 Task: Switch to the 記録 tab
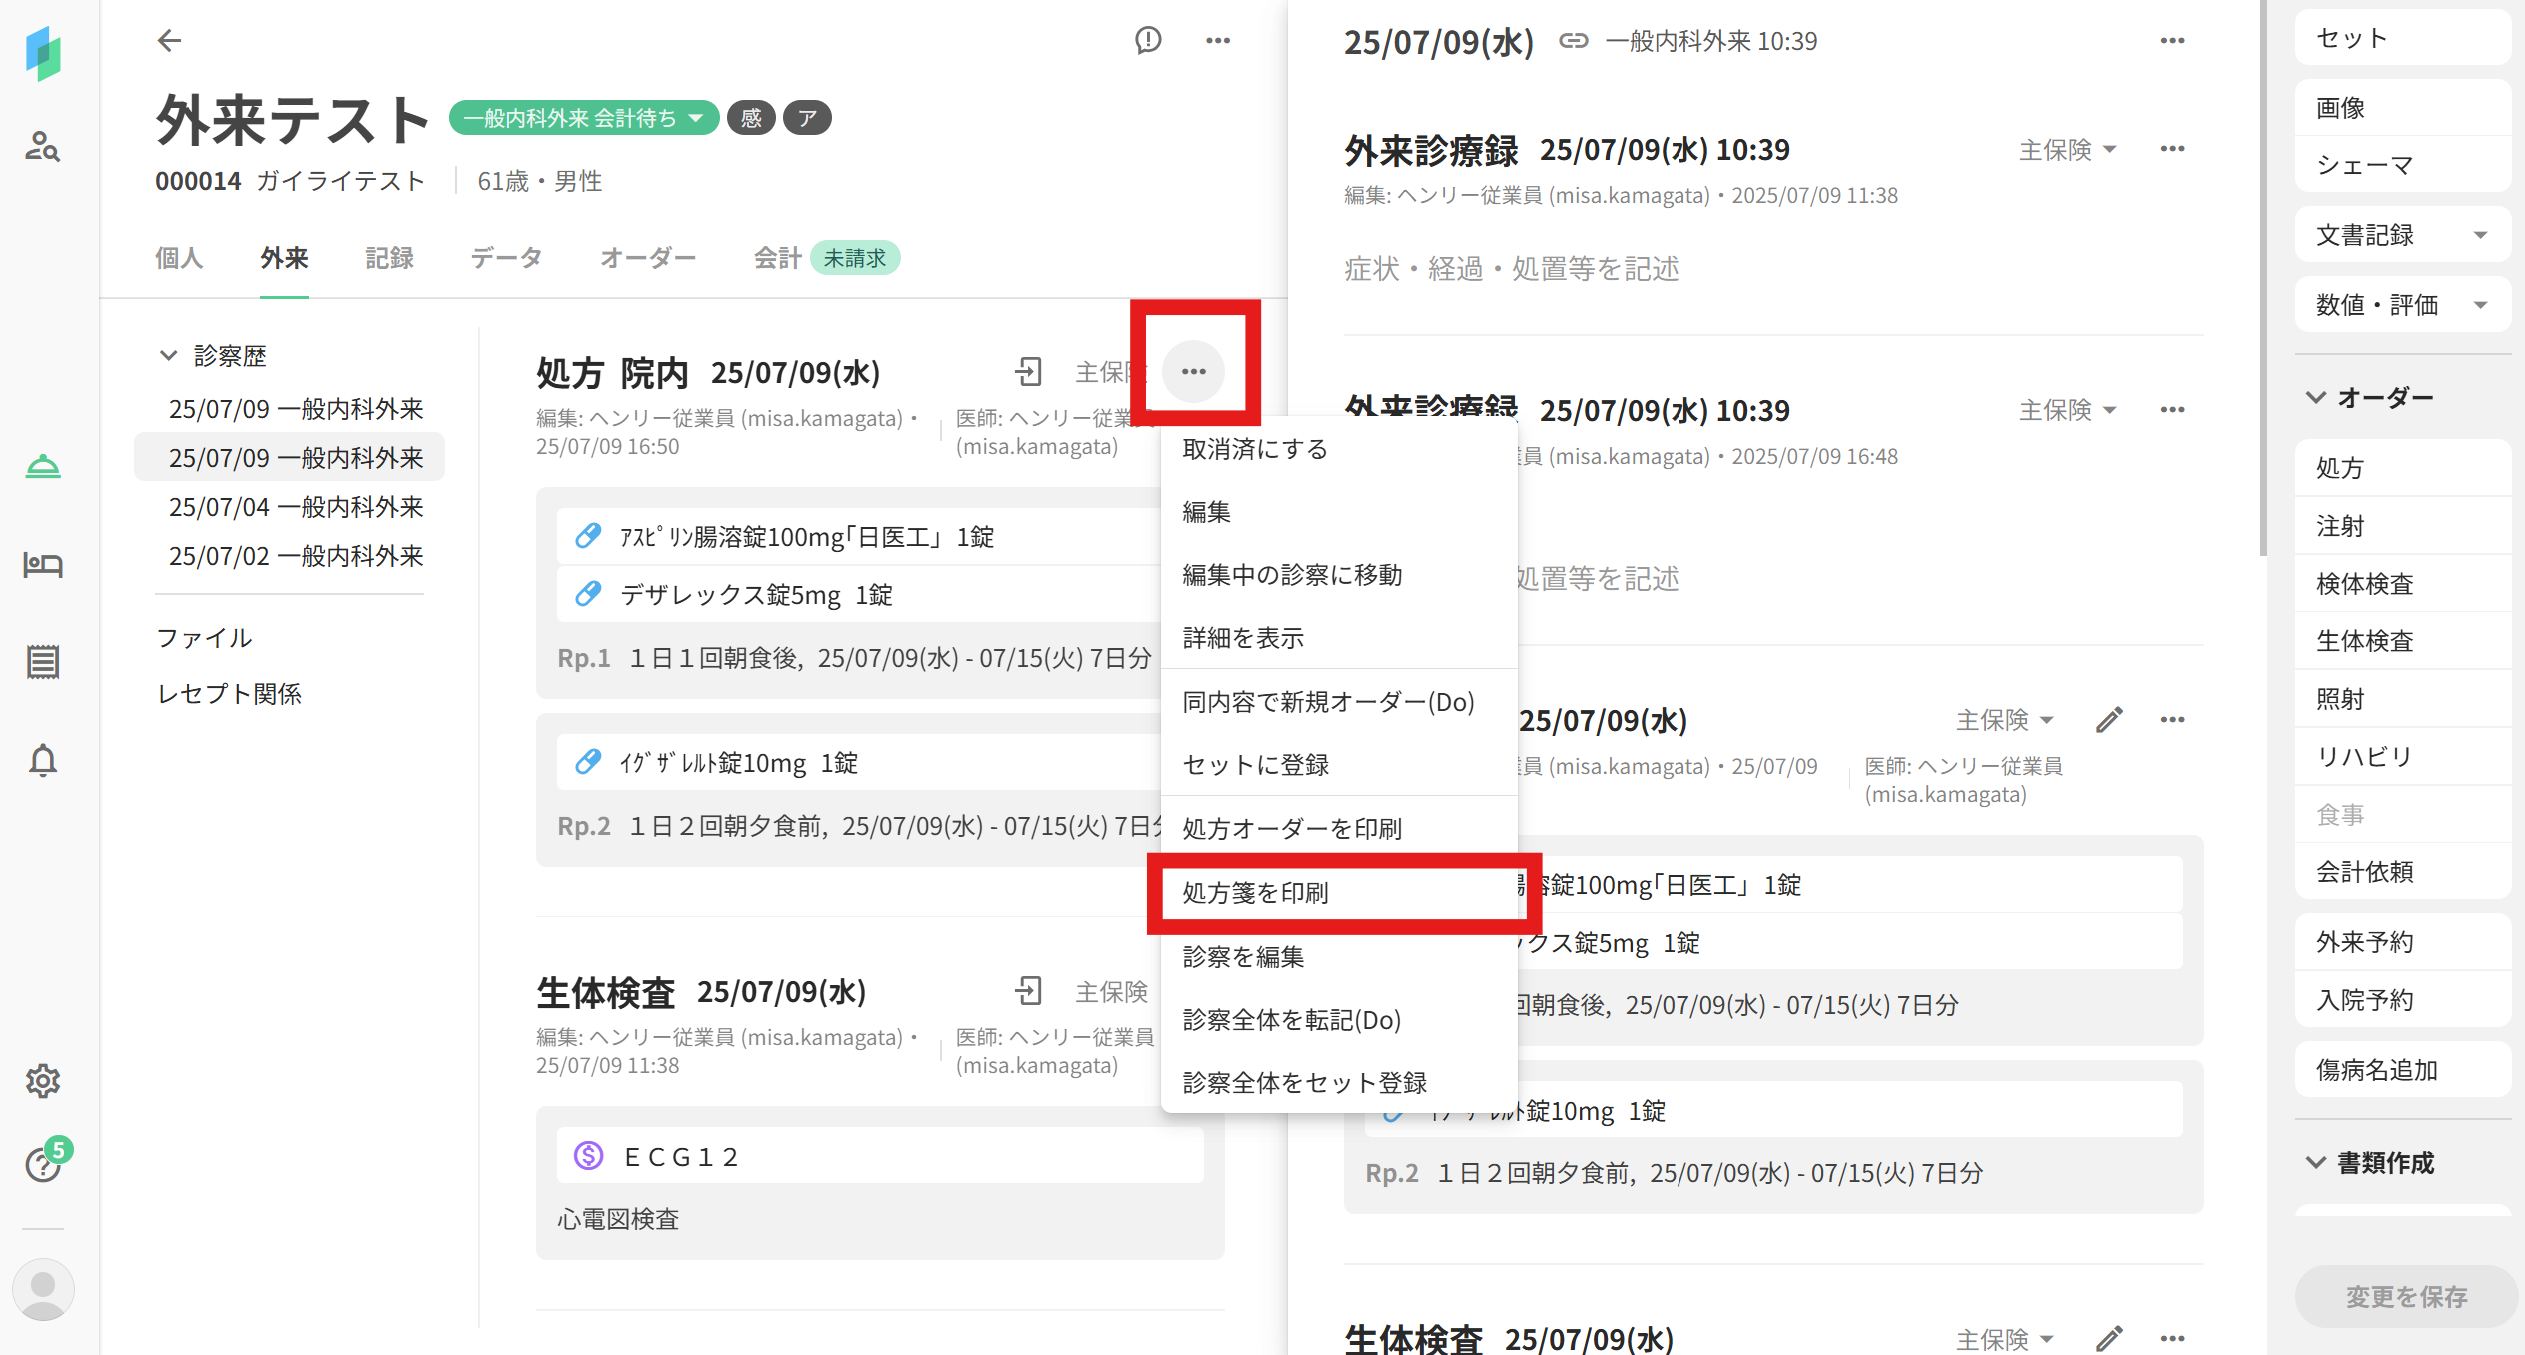pos(389,258)
